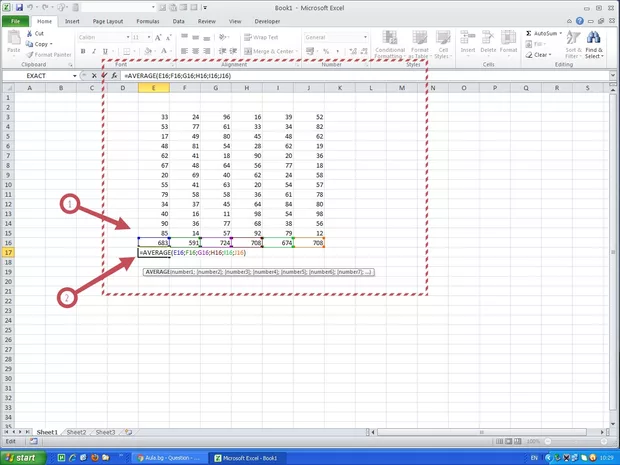The height and width of the screenshot is (465, 620).
Task: Click the Cut scissors icon
Action: tap(28, 33)
